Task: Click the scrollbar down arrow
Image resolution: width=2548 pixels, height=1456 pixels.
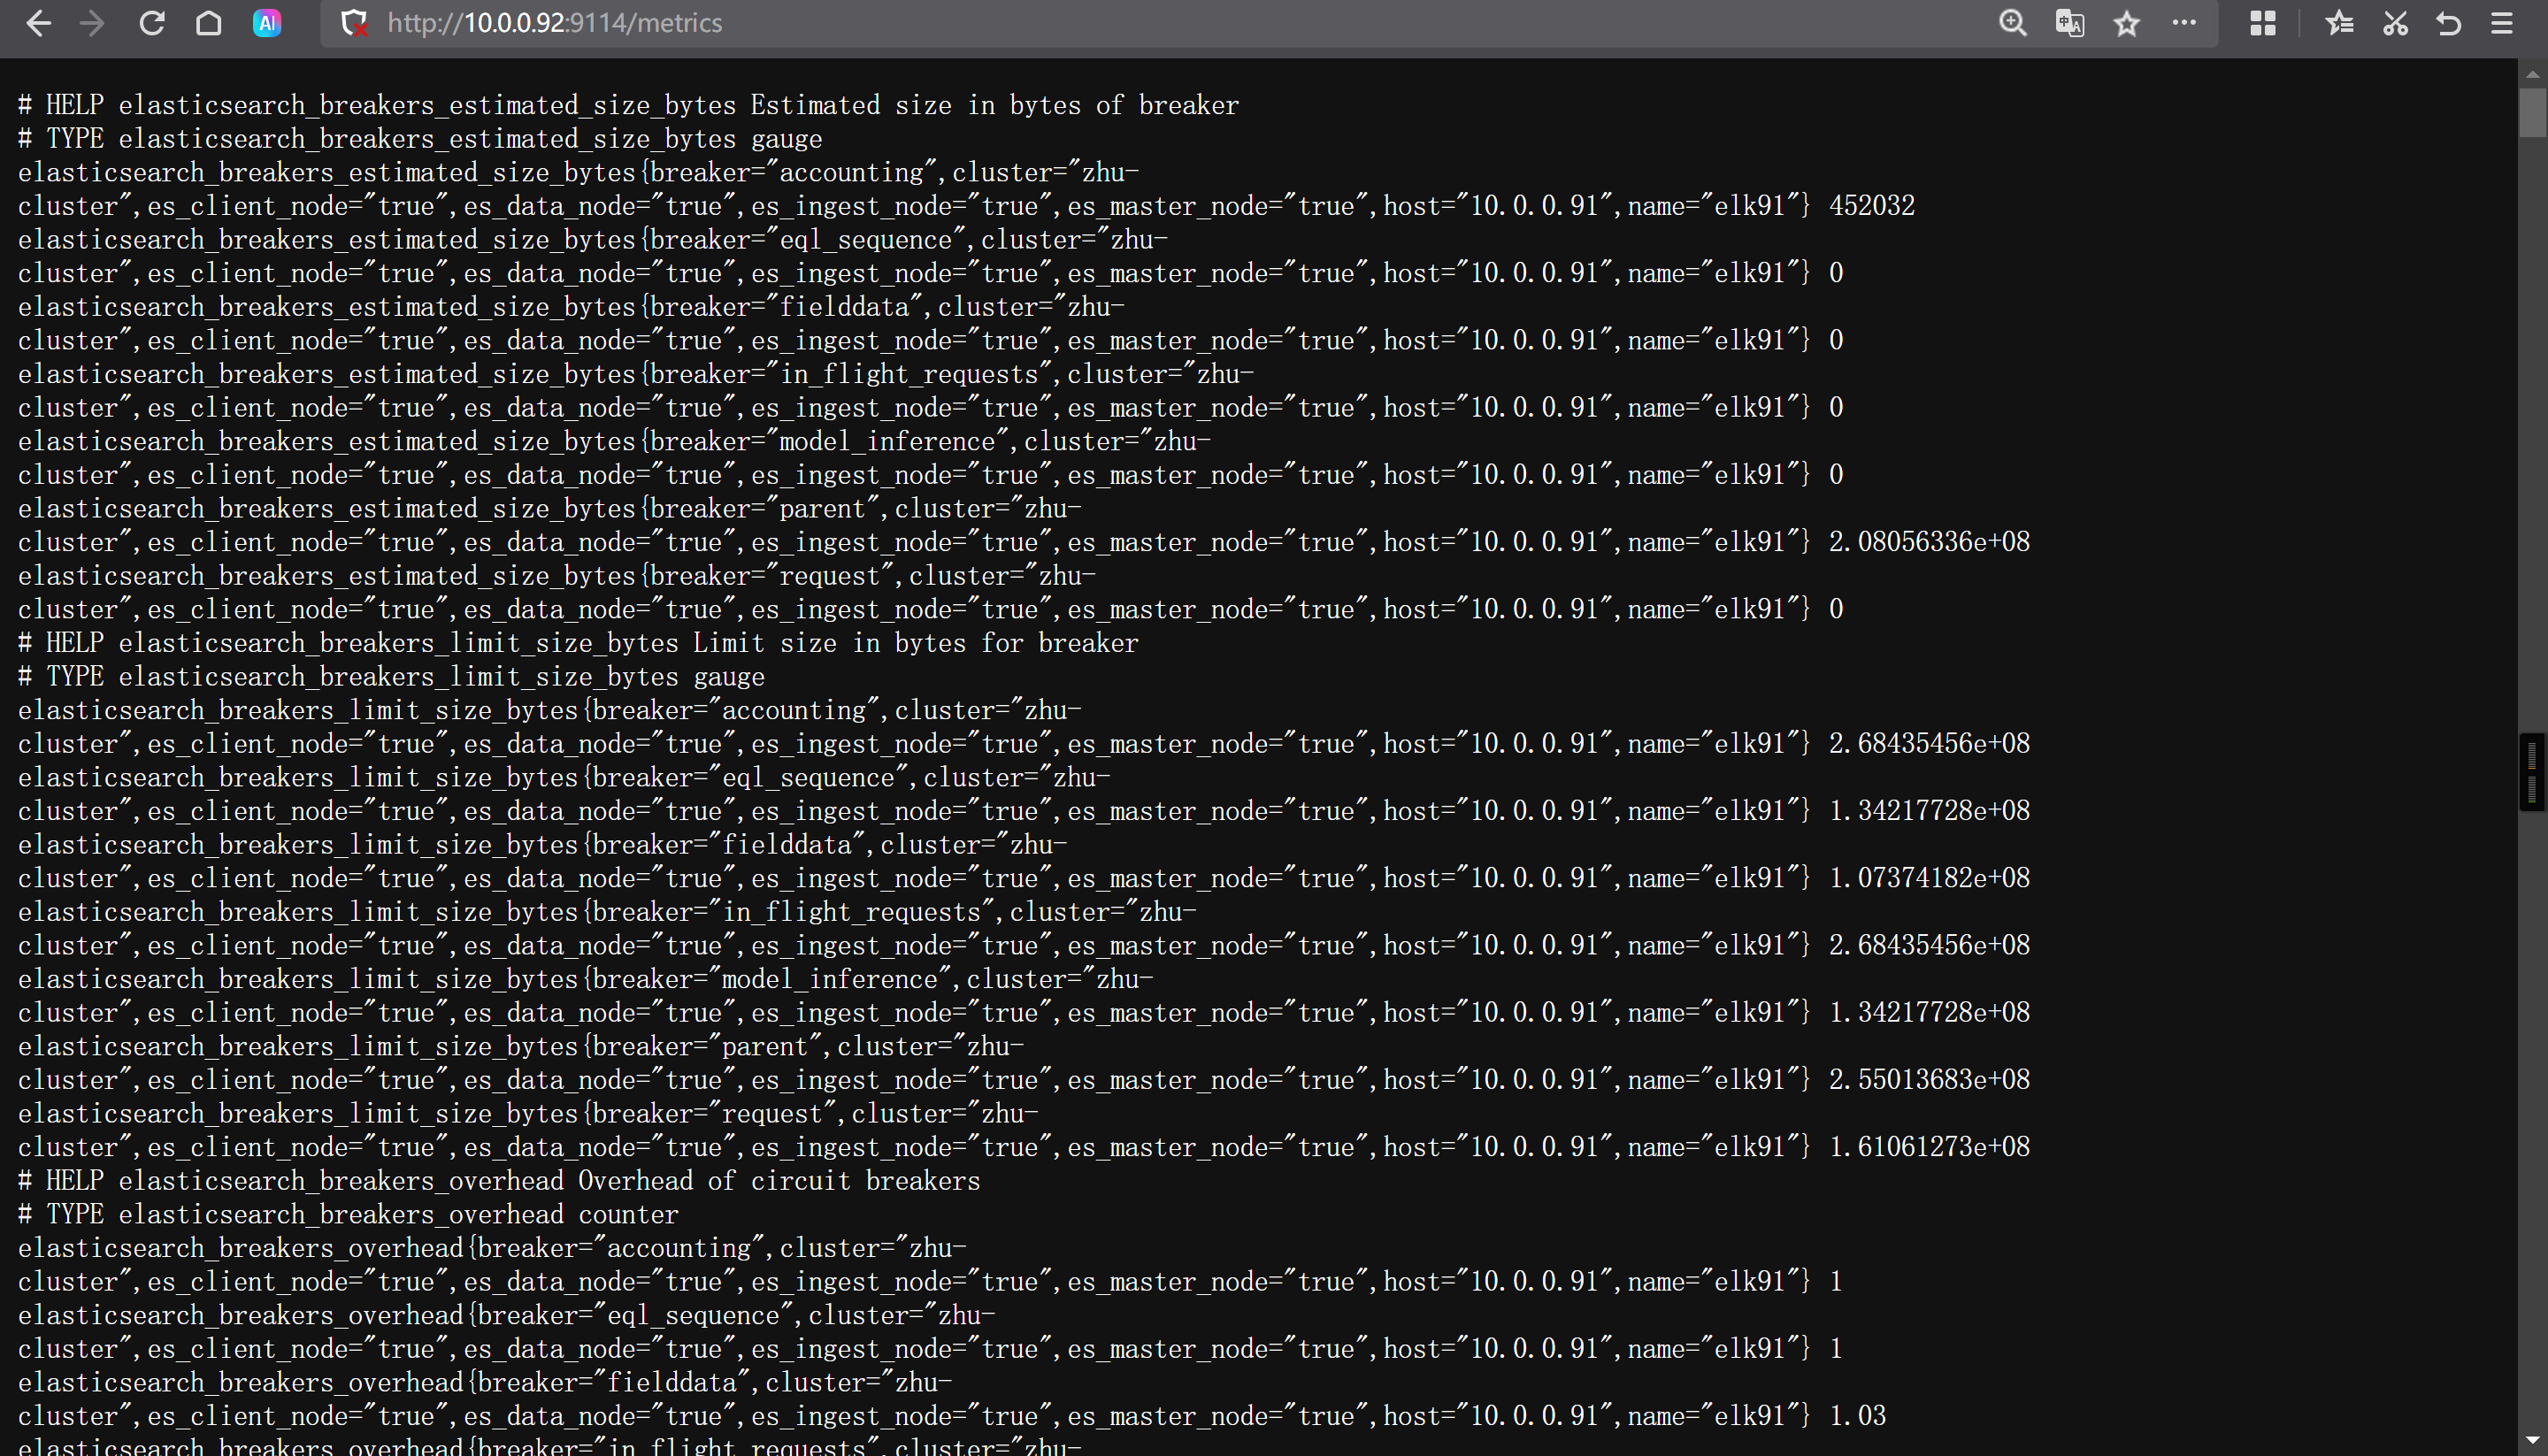Action: click(x=2532, y=1440)
